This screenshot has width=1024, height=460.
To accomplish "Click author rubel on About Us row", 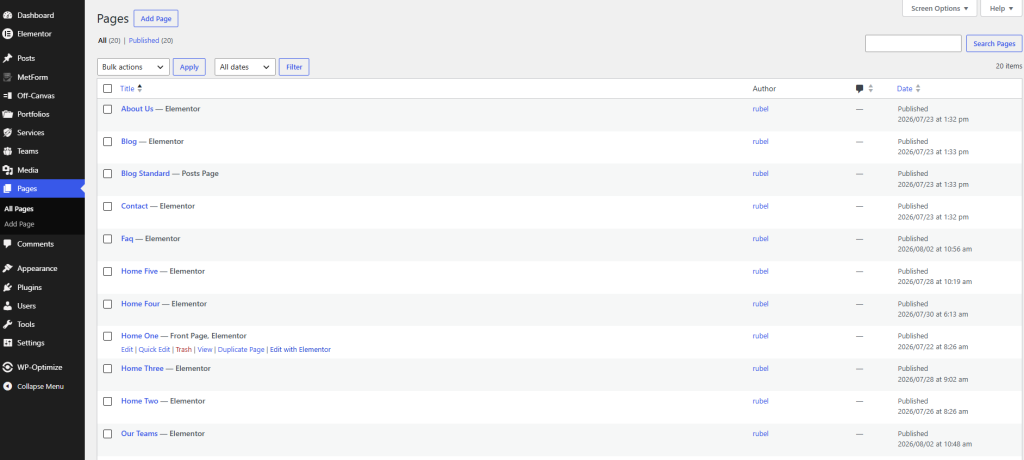I will [x=760, y=109].
